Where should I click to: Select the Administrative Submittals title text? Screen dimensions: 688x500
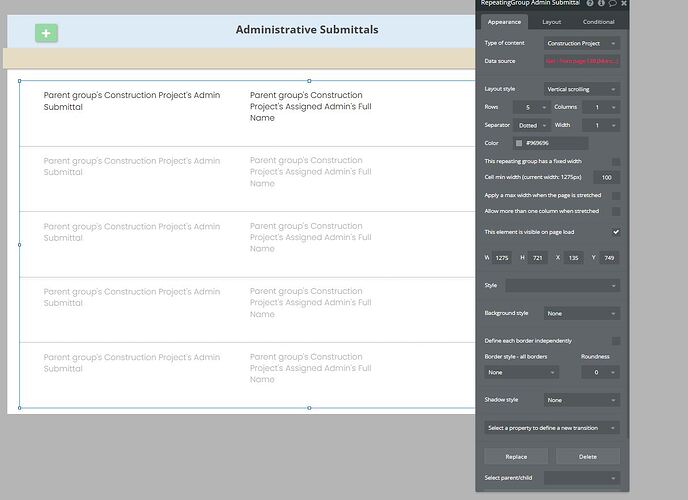(307, 30)
